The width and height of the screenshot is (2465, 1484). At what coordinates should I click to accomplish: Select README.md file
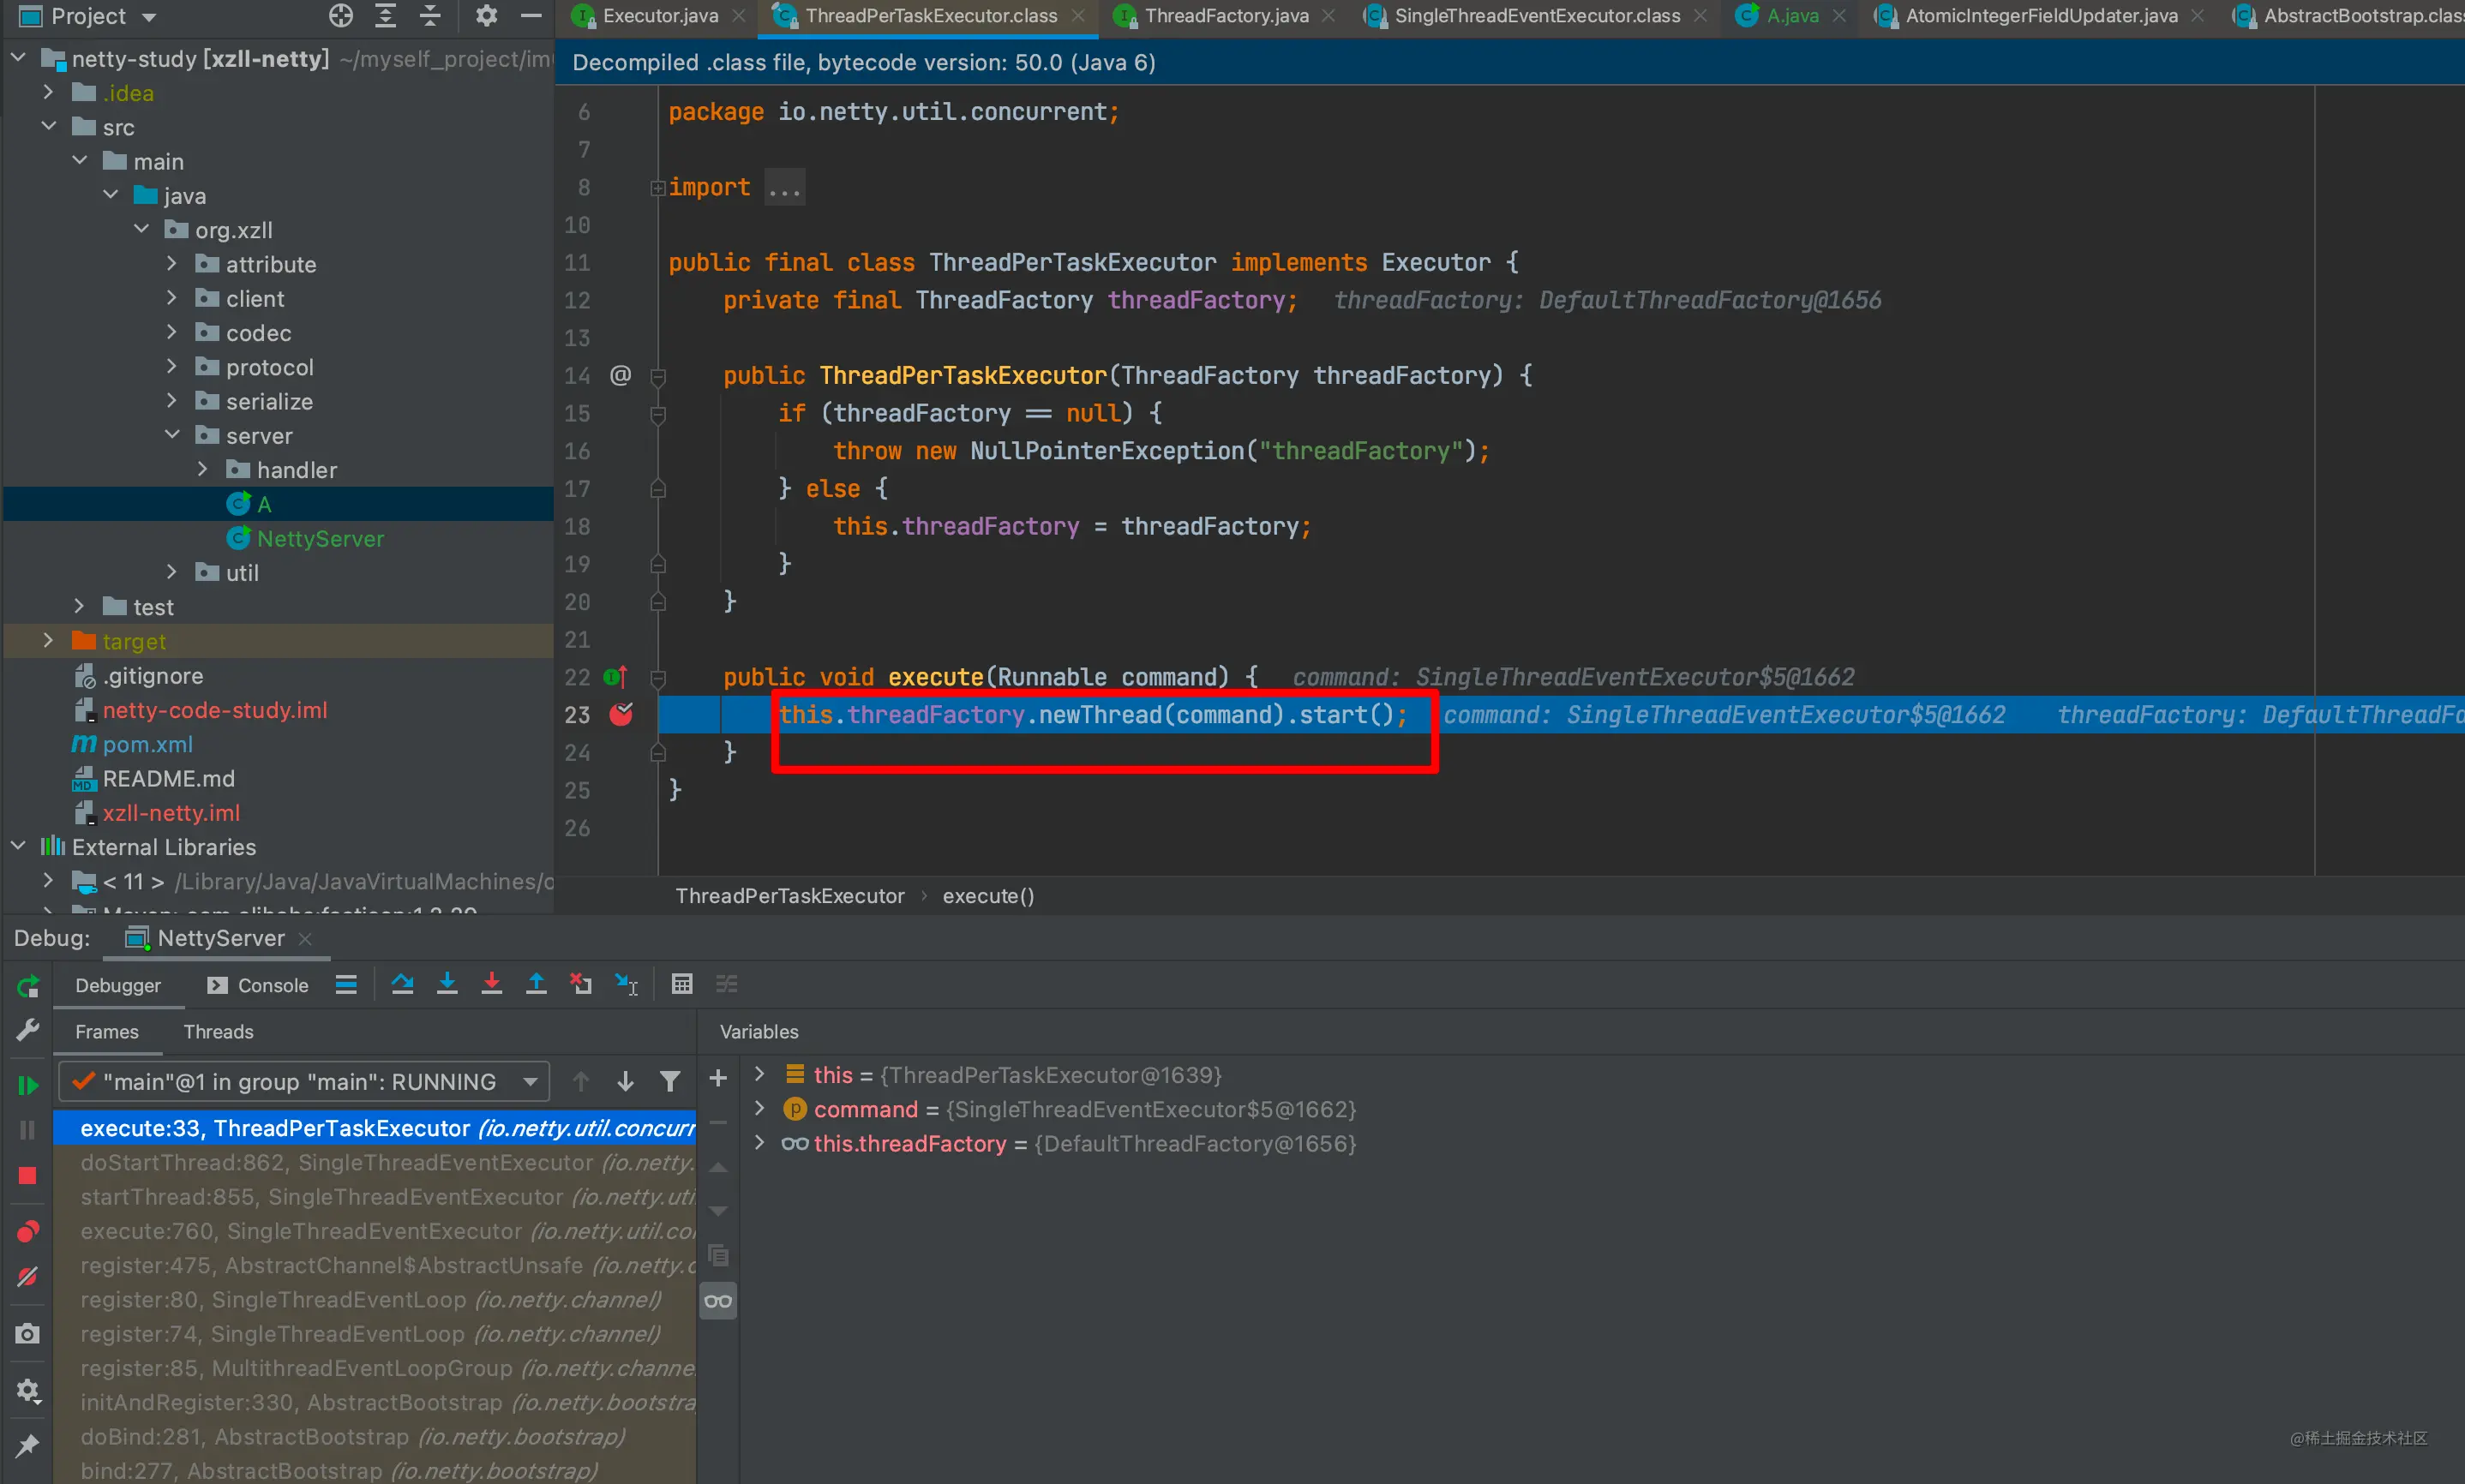pos(168,778)
